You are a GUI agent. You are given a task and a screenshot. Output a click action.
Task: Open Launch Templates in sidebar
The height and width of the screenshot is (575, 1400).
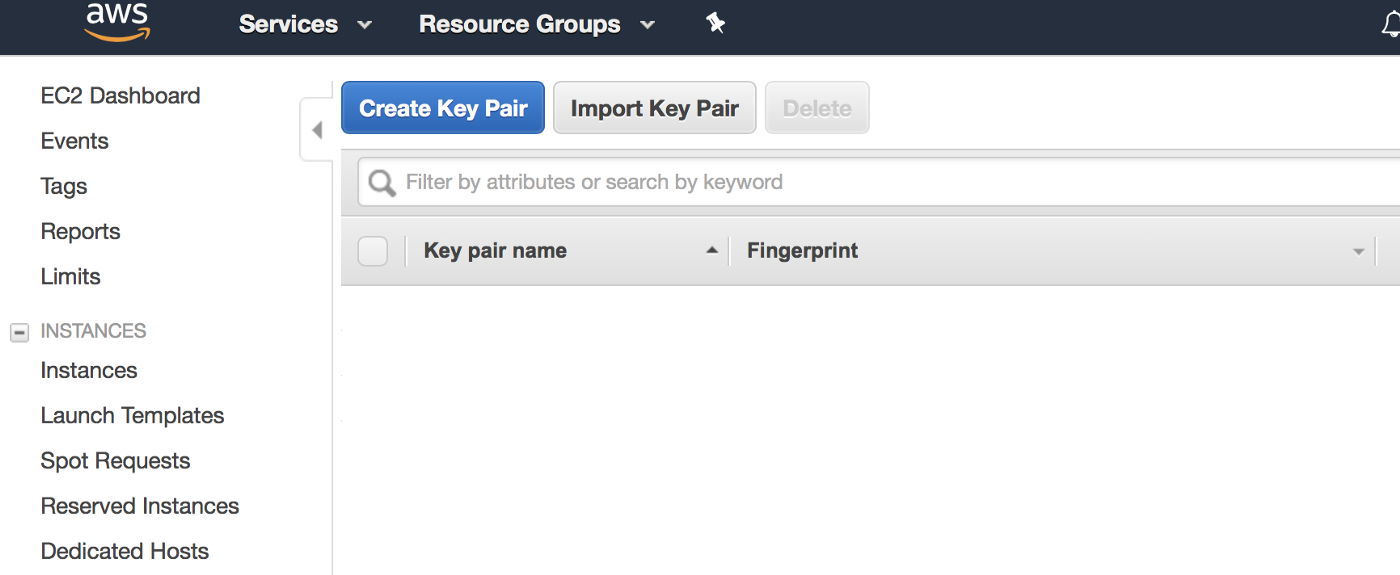point(132,416)
